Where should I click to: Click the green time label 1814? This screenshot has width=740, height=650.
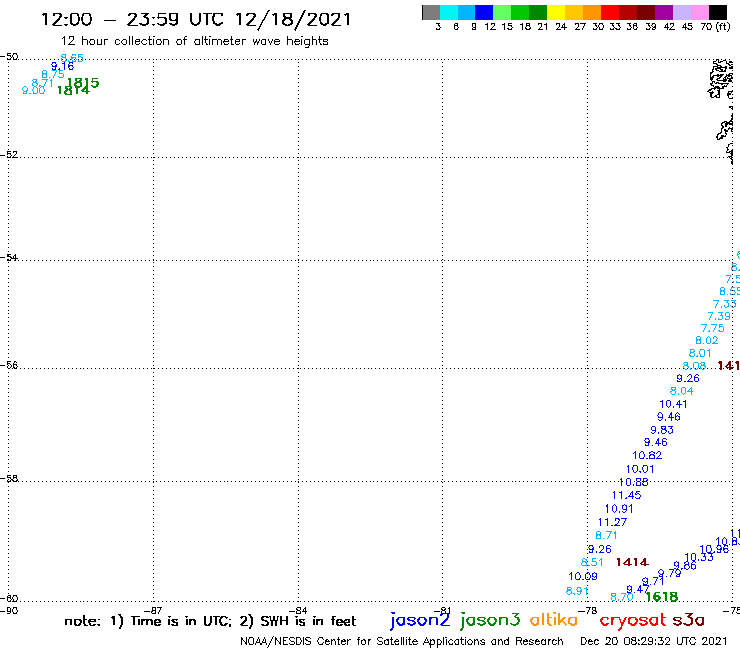click(x=73, y=90)
